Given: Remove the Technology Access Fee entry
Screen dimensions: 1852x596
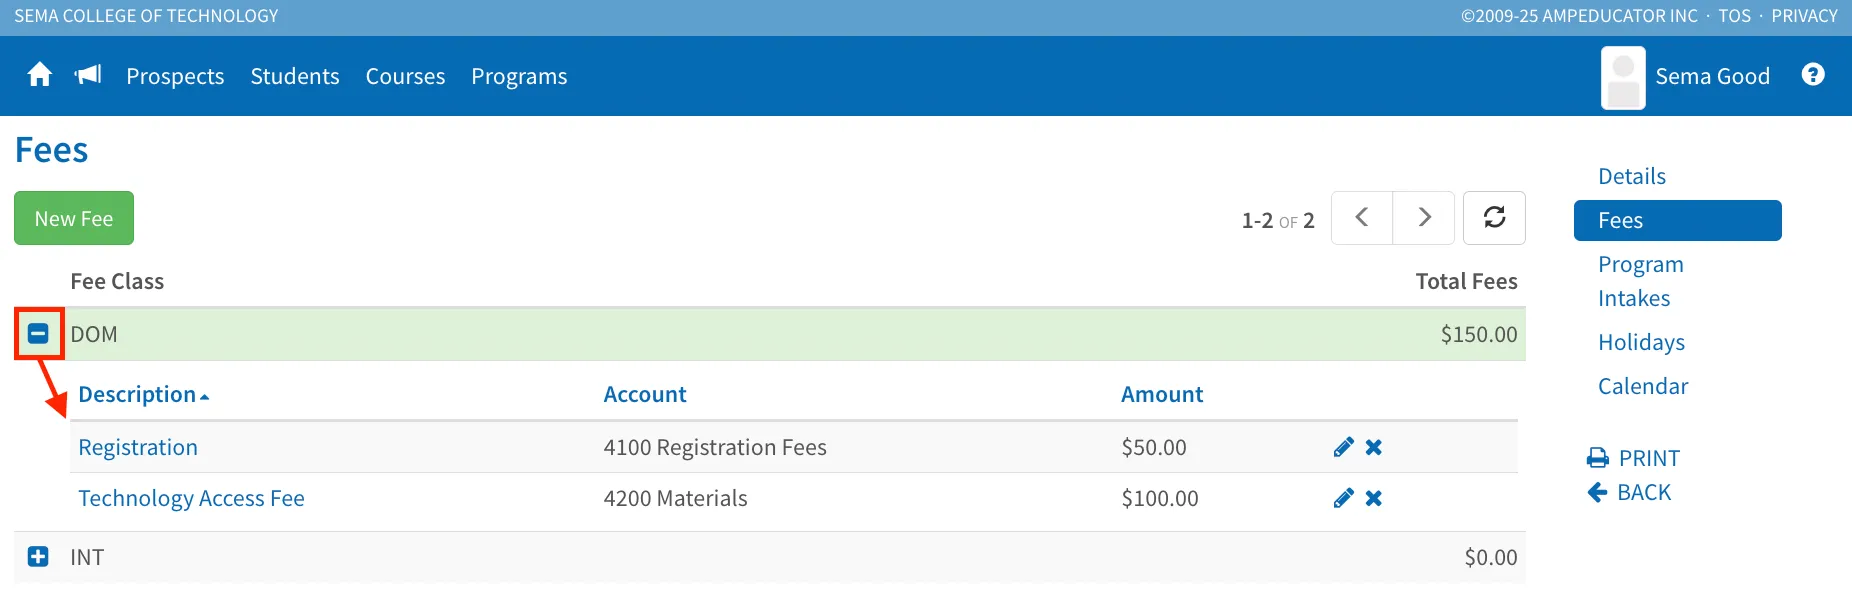Looking at the screenshot, I should (1374, 498).
